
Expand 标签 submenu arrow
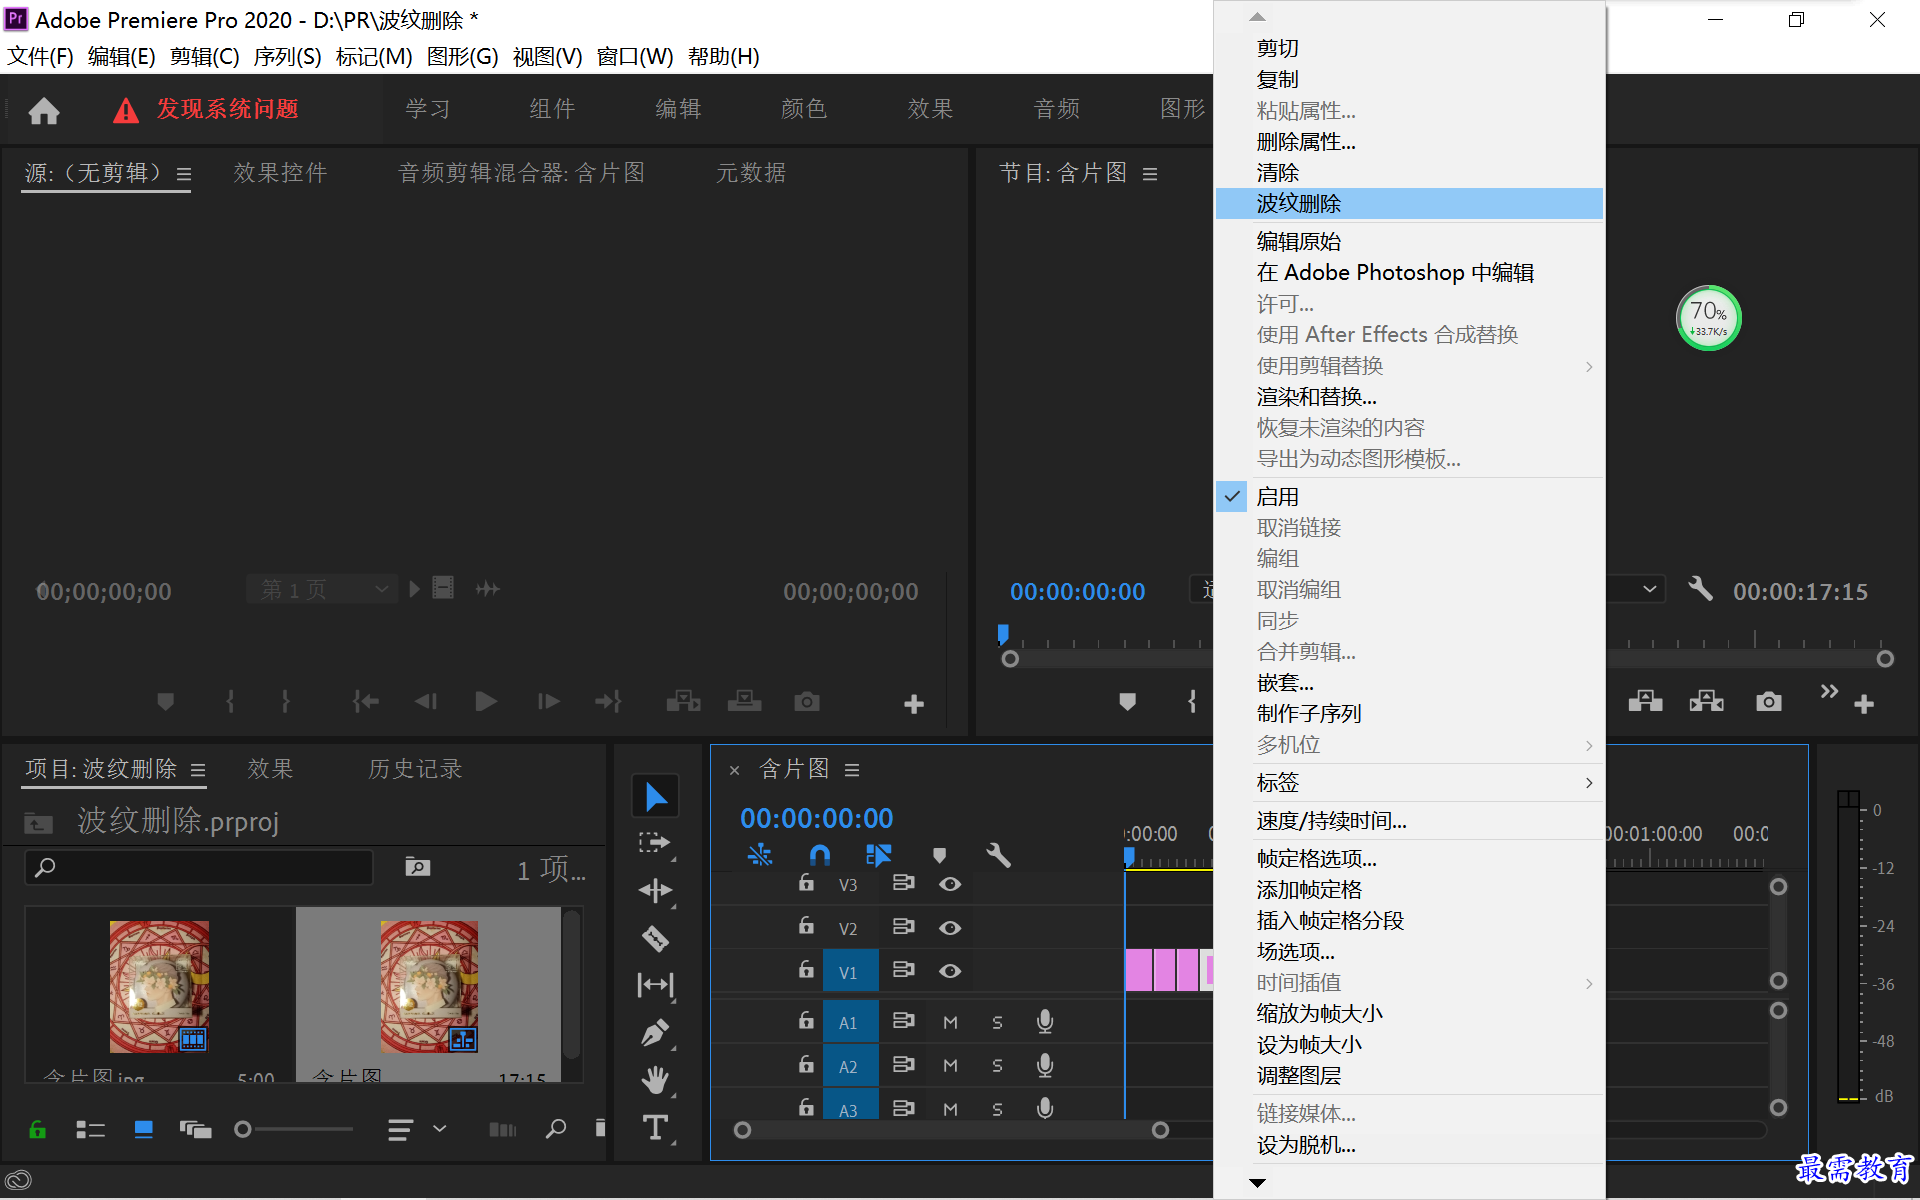(x=1589, y=783)
